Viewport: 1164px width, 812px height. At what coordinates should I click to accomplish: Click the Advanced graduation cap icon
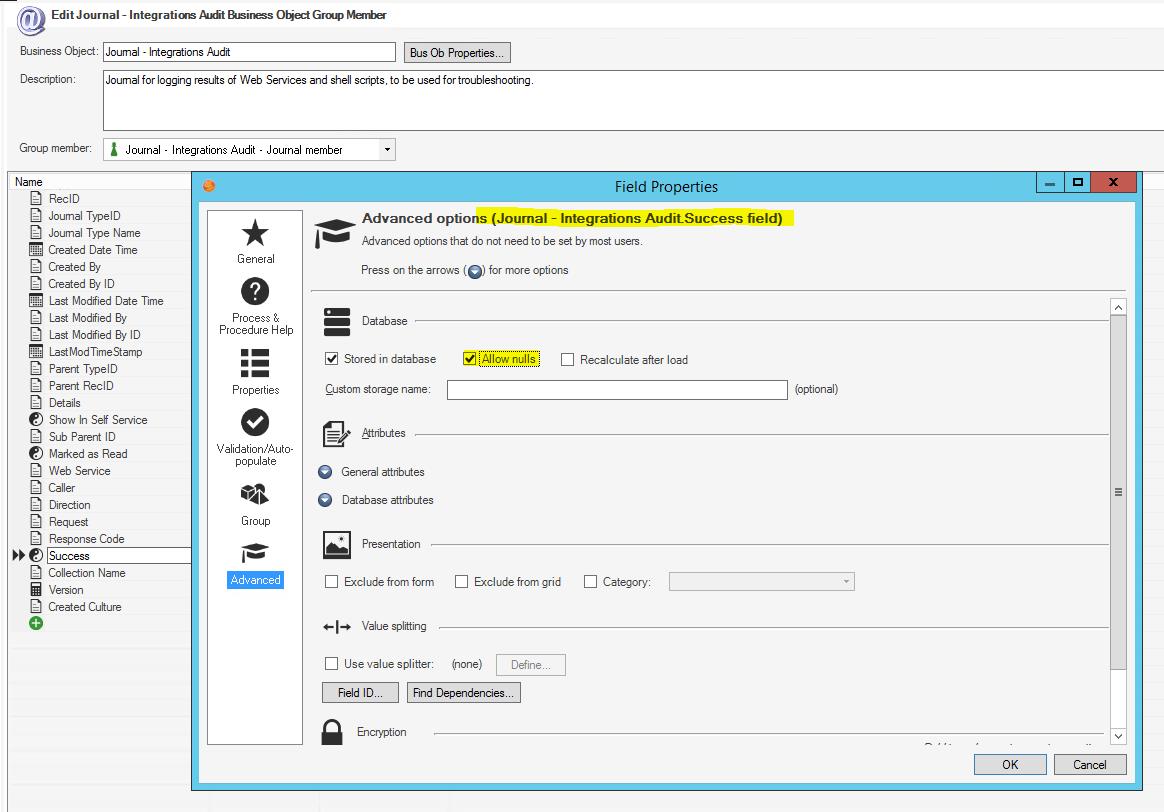pos(255,554)
